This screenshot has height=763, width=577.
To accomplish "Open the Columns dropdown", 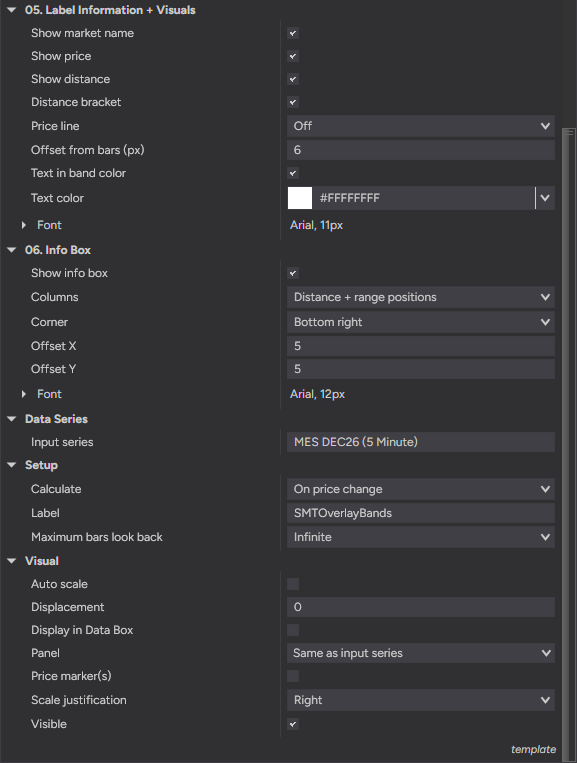I will pyautogui.click(x=421, y=297).
